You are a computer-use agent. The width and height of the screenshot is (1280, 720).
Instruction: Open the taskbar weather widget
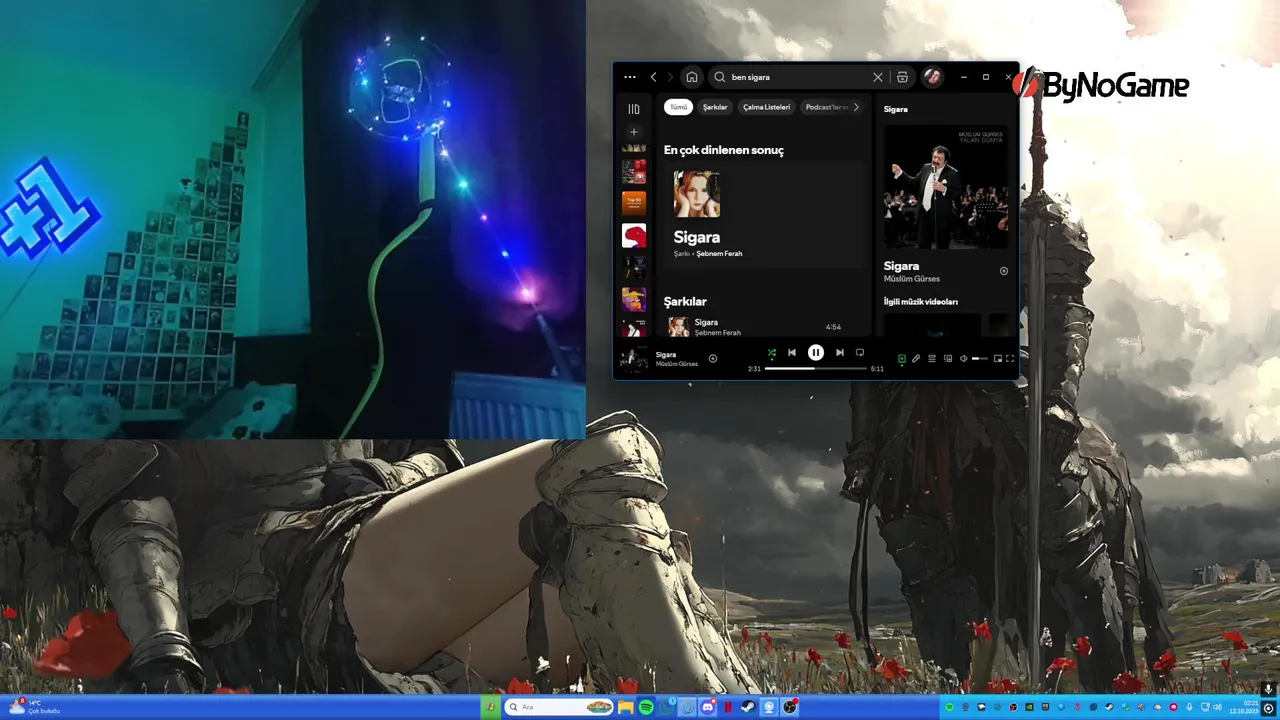pyautogui.click(x=36, y=707)
